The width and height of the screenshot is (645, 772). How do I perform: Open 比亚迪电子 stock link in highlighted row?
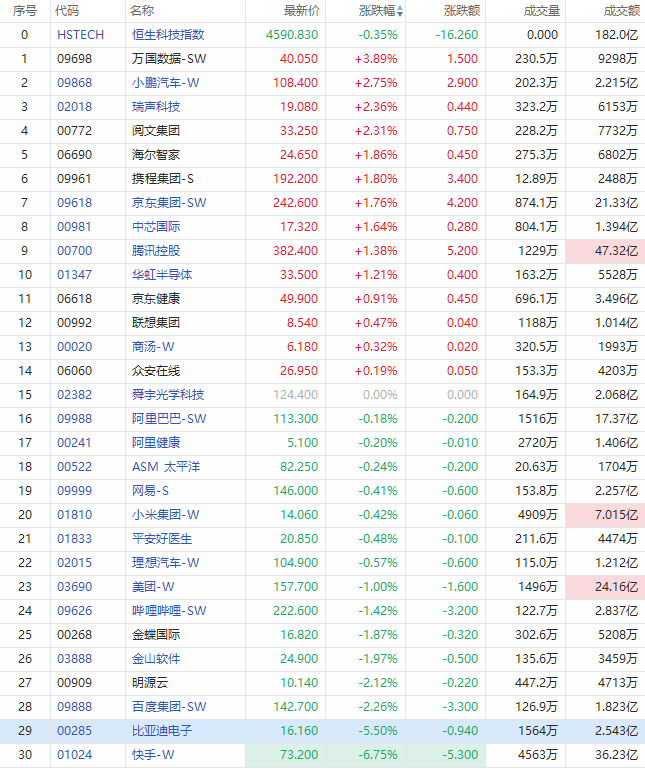(162, 731)
